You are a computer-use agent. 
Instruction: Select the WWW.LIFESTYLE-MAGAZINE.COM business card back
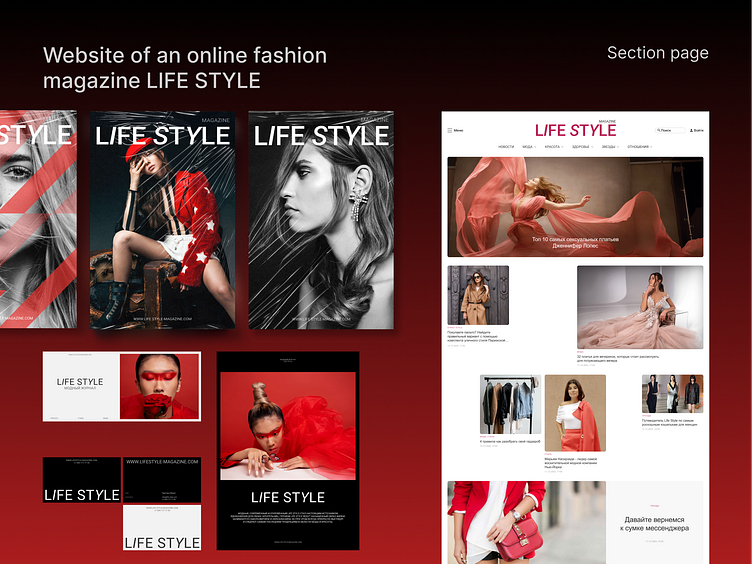click(162, 480)
